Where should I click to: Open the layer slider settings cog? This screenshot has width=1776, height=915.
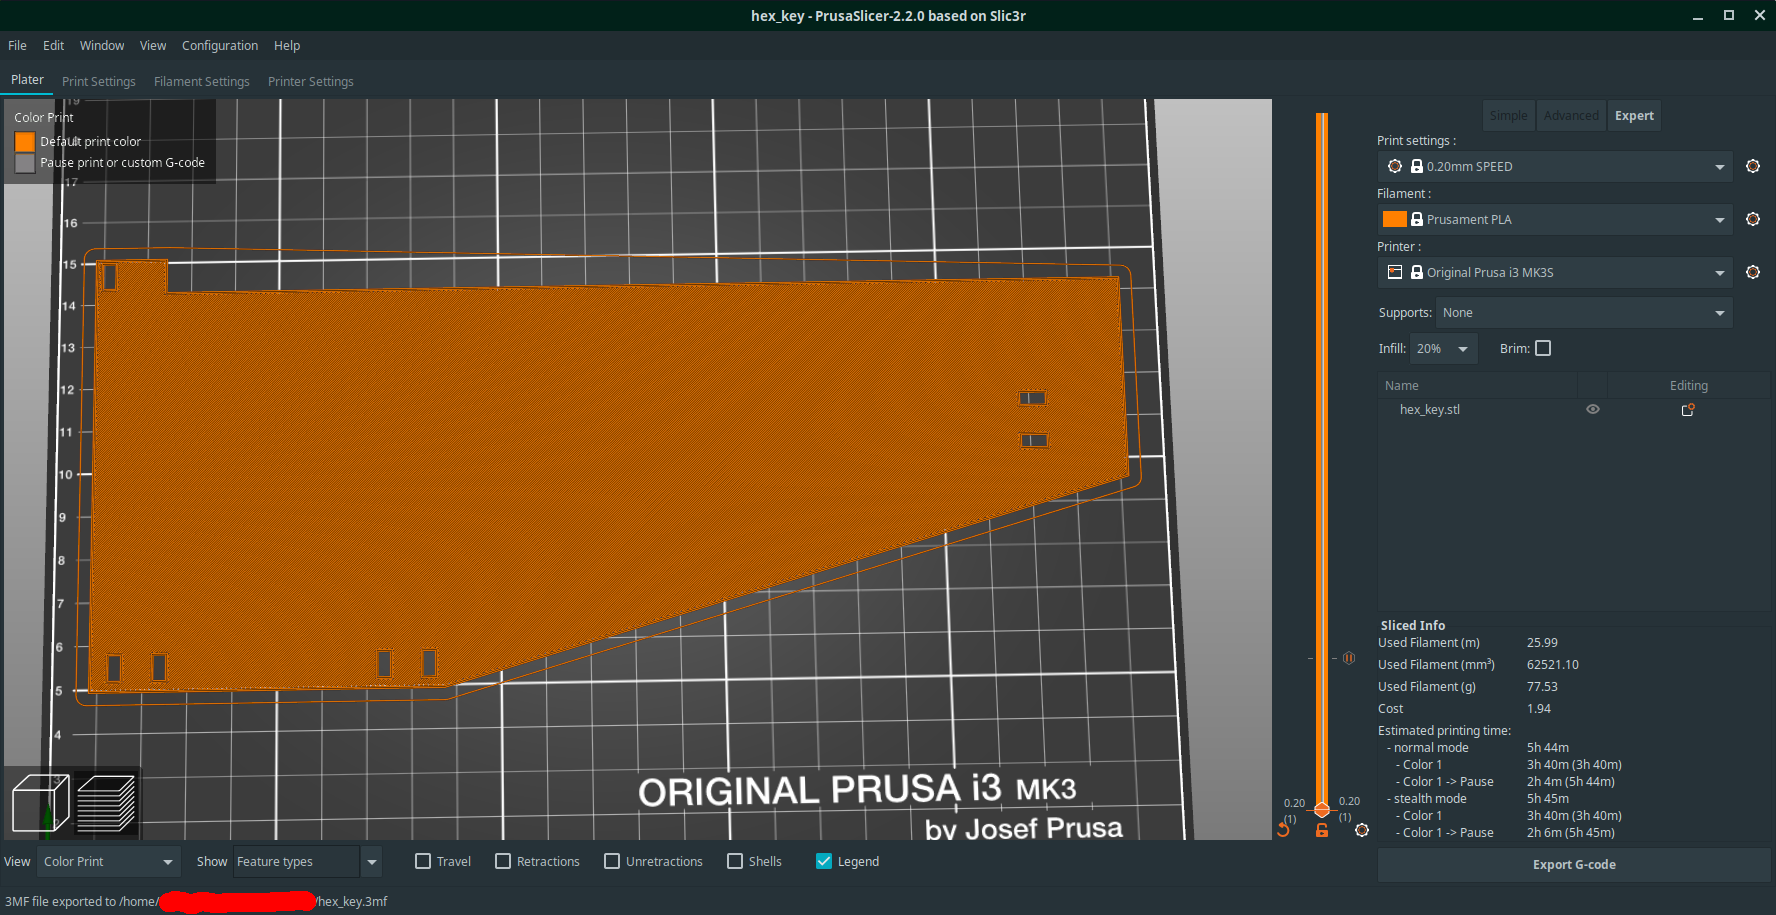[1362, 830]
